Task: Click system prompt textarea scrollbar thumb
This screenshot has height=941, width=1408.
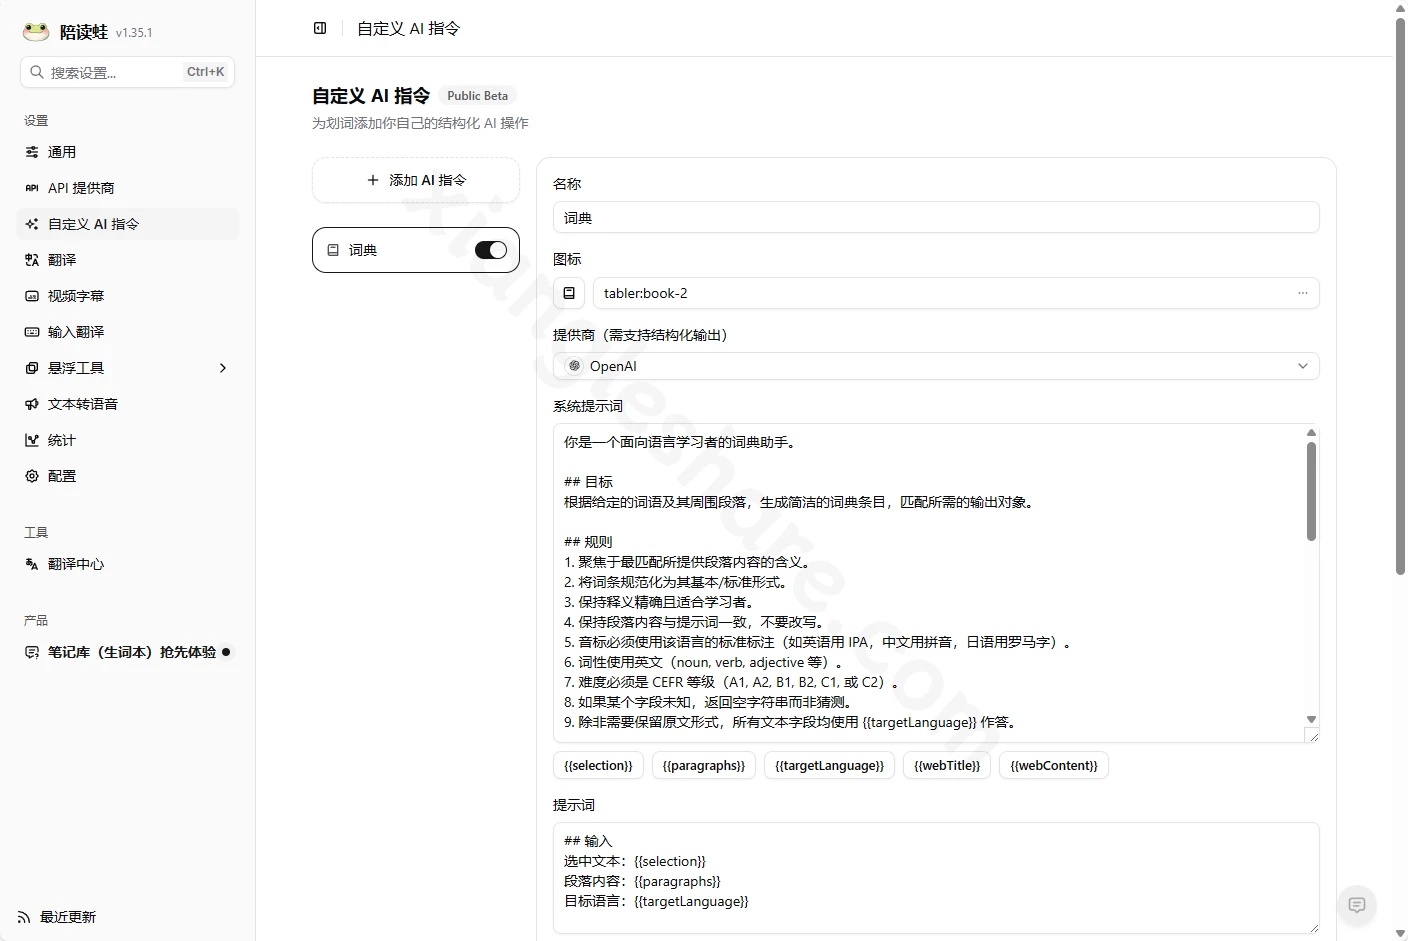Action: click(1311, 491)
